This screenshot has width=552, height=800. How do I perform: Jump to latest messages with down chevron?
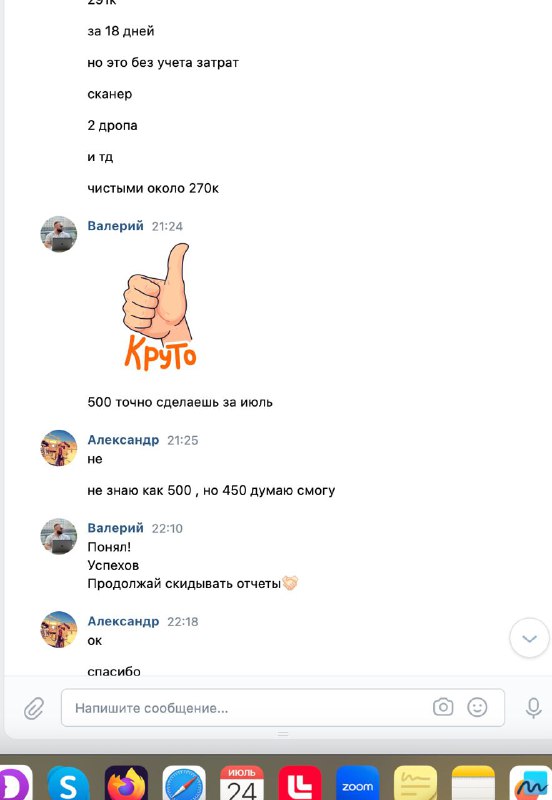pyautogui.click(x=529, y=638)
